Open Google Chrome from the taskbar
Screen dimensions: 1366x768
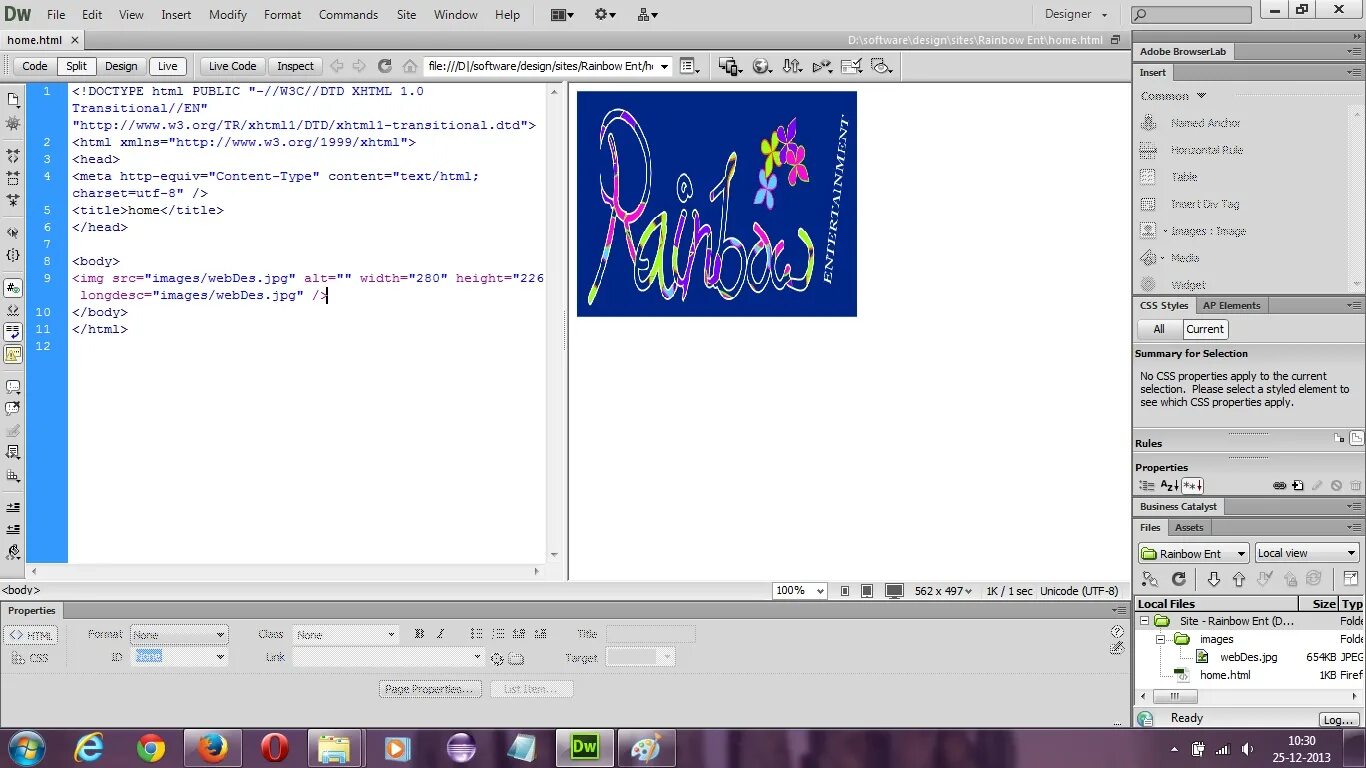point(151,747)
